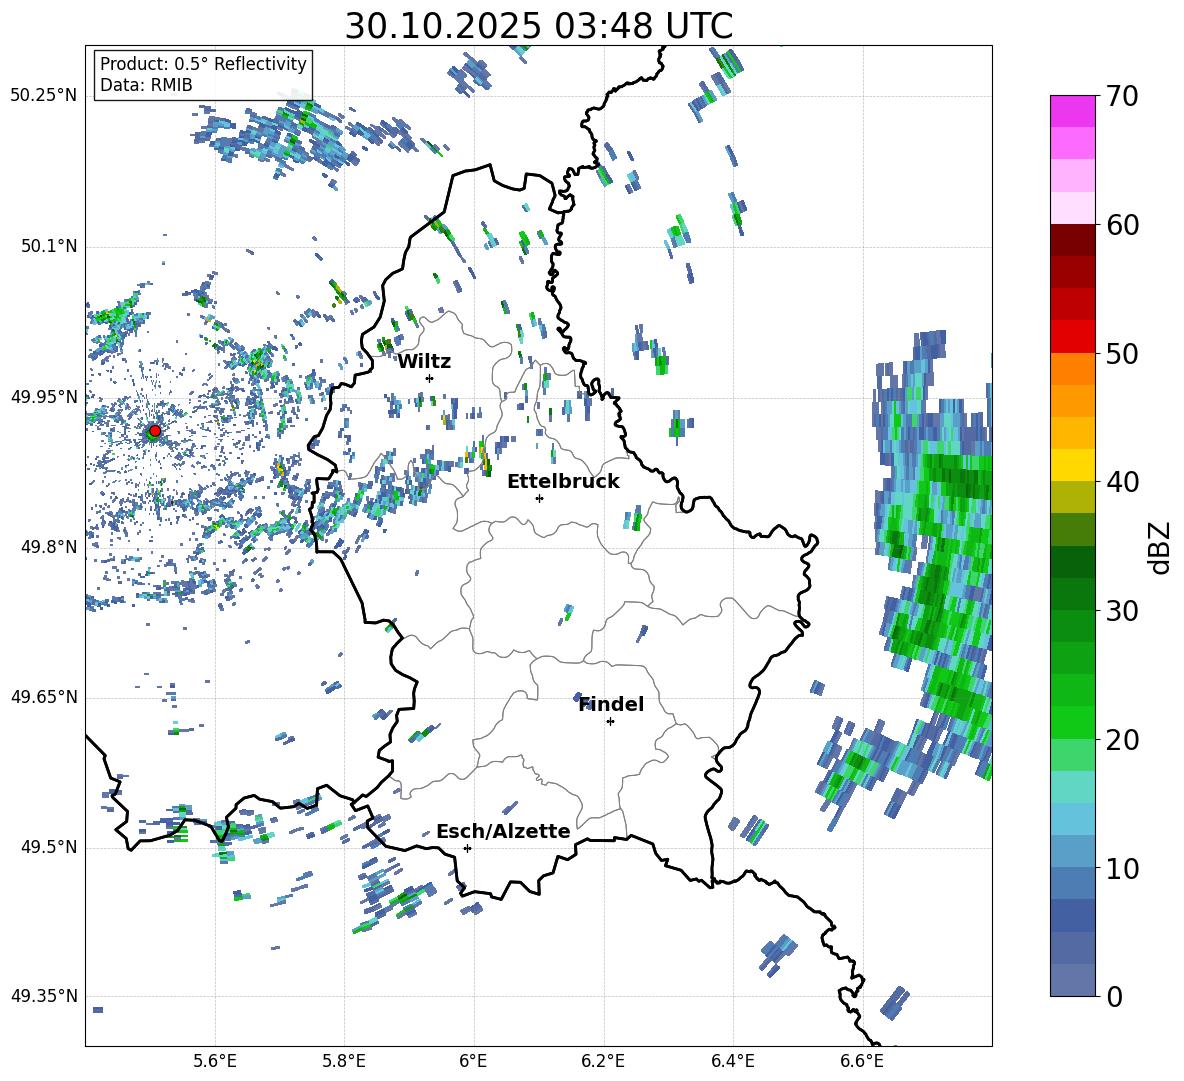Click the 50.1°N latitude label
Screen dimensions: 1184x1081
[x=49, y=246]
